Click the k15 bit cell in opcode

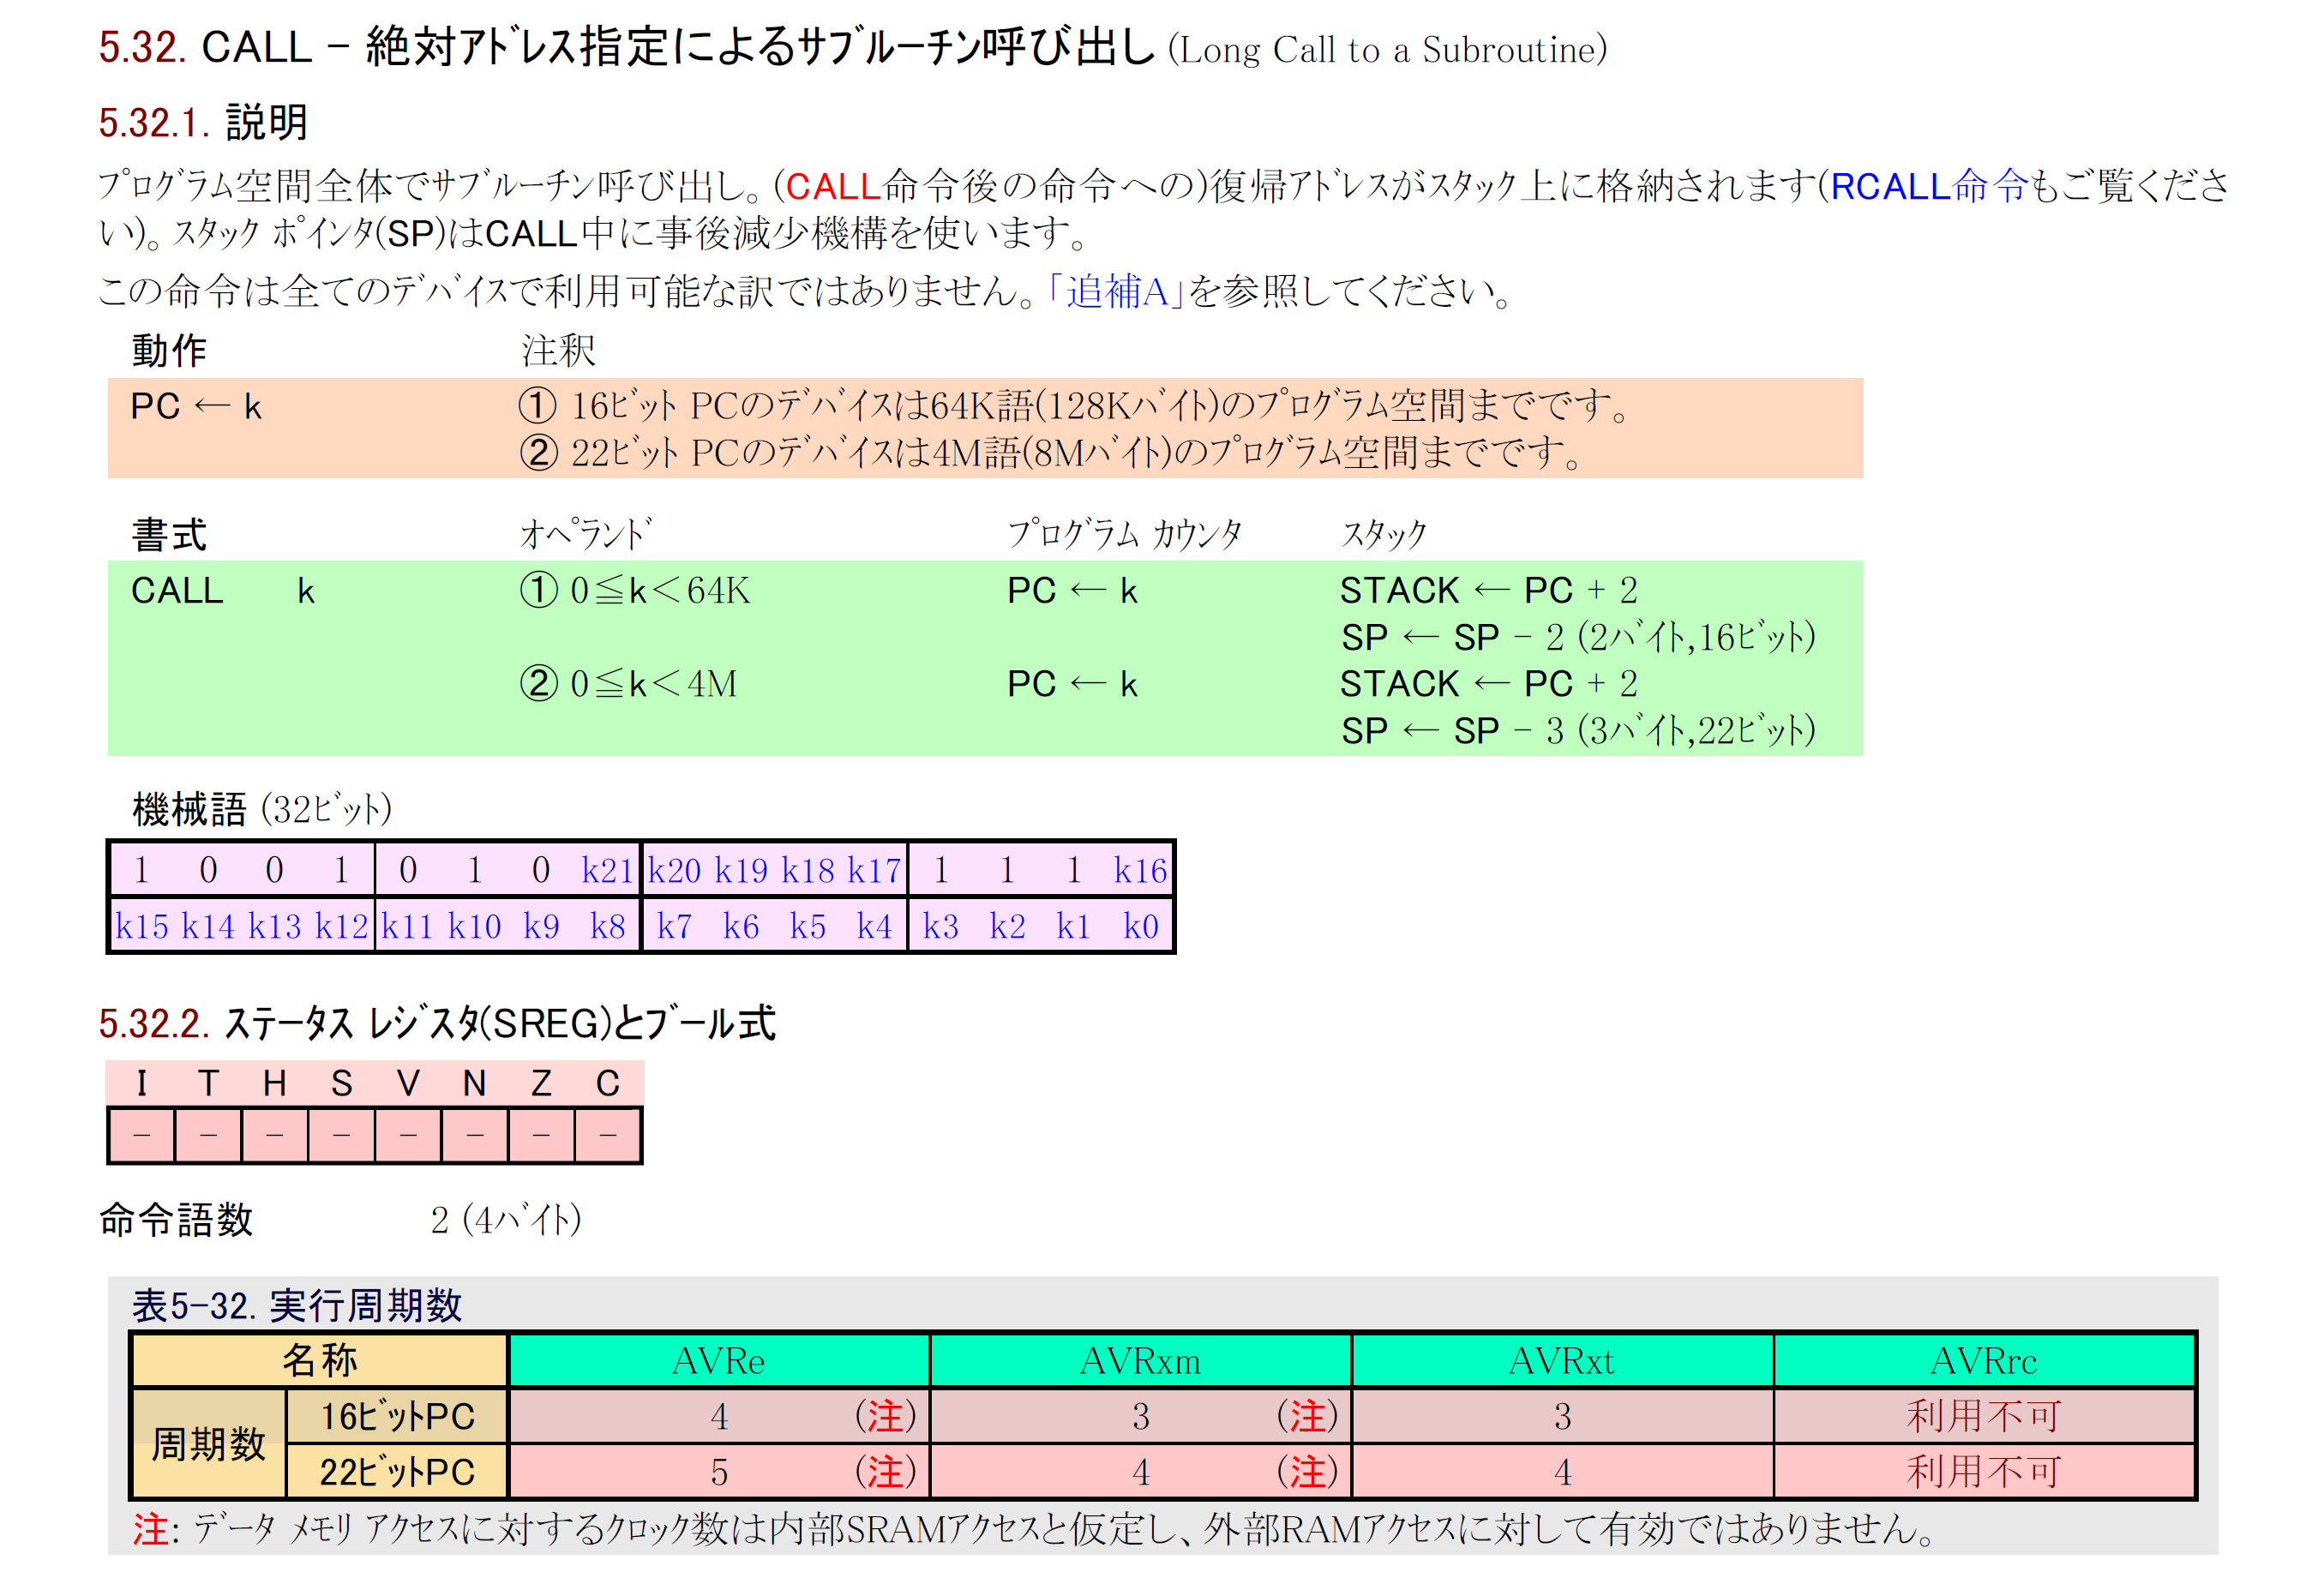point(141,926)
